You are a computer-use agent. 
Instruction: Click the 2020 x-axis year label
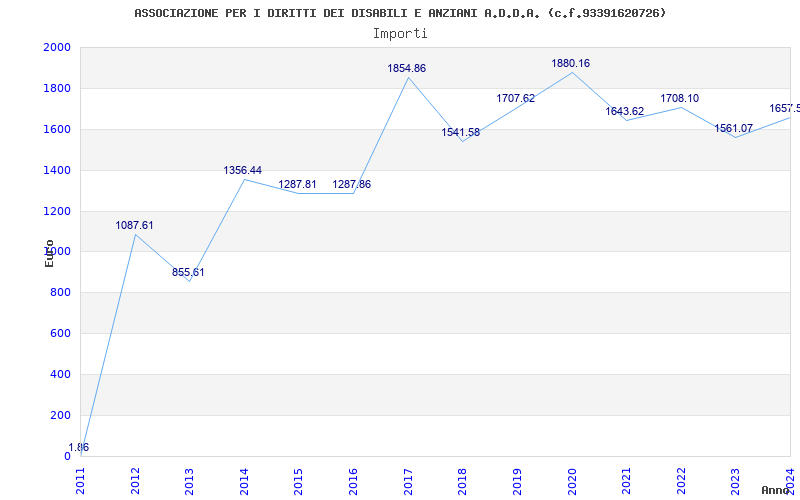coord(571,482)
